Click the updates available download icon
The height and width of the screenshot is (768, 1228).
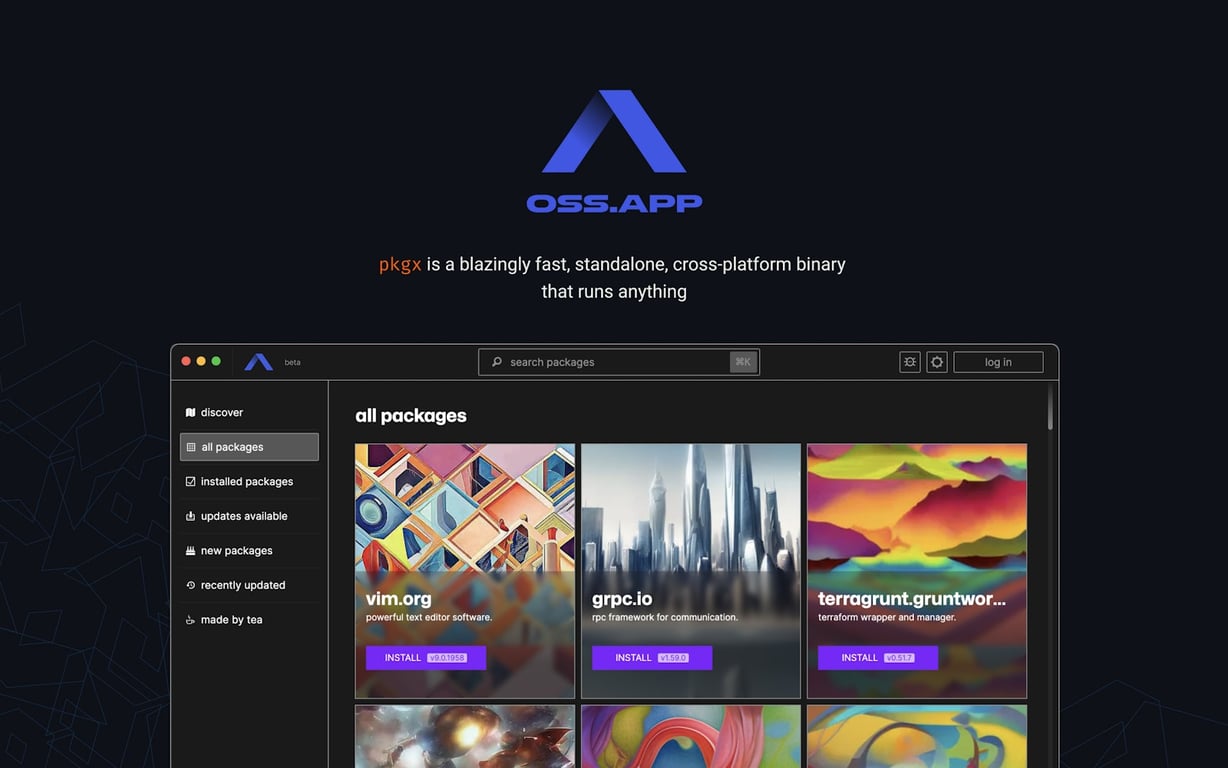tap(190, 516)
